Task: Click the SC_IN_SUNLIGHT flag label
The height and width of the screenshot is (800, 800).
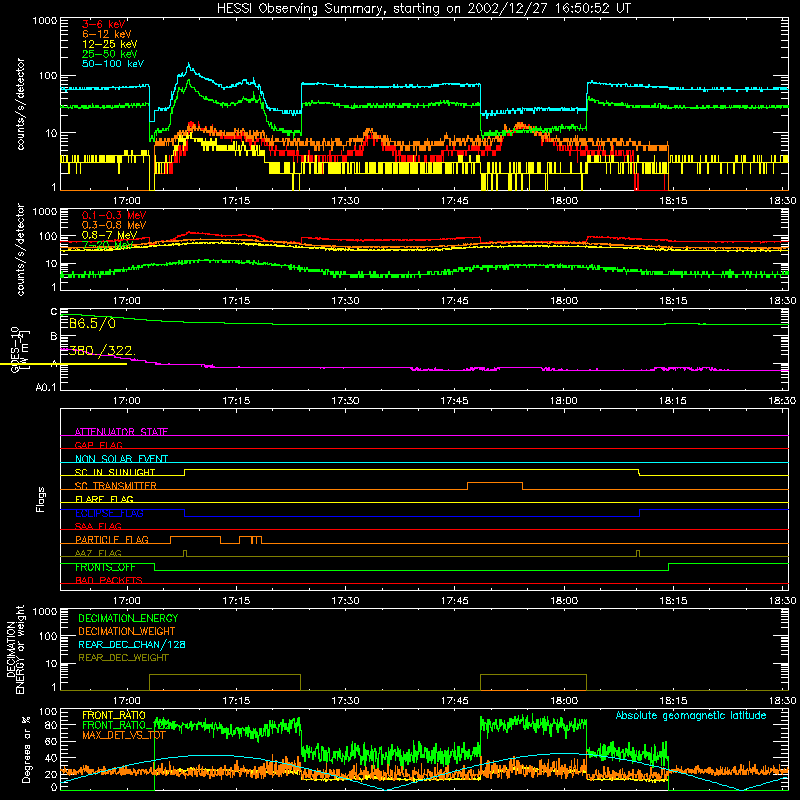Action: click(x=115, y=472)
